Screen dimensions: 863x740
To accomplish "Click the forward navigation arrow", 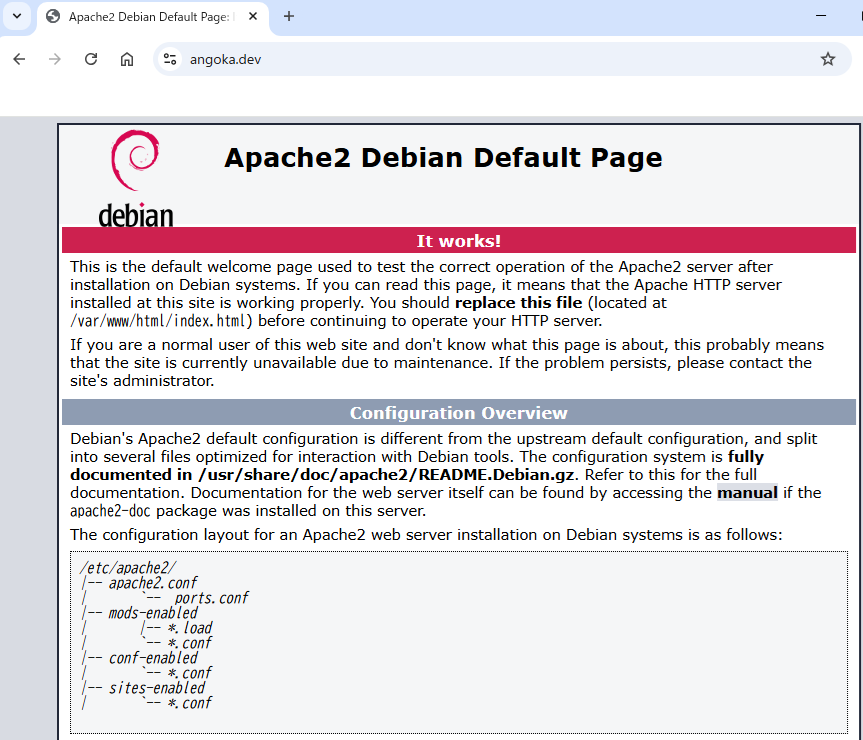I will click(55, 59).
